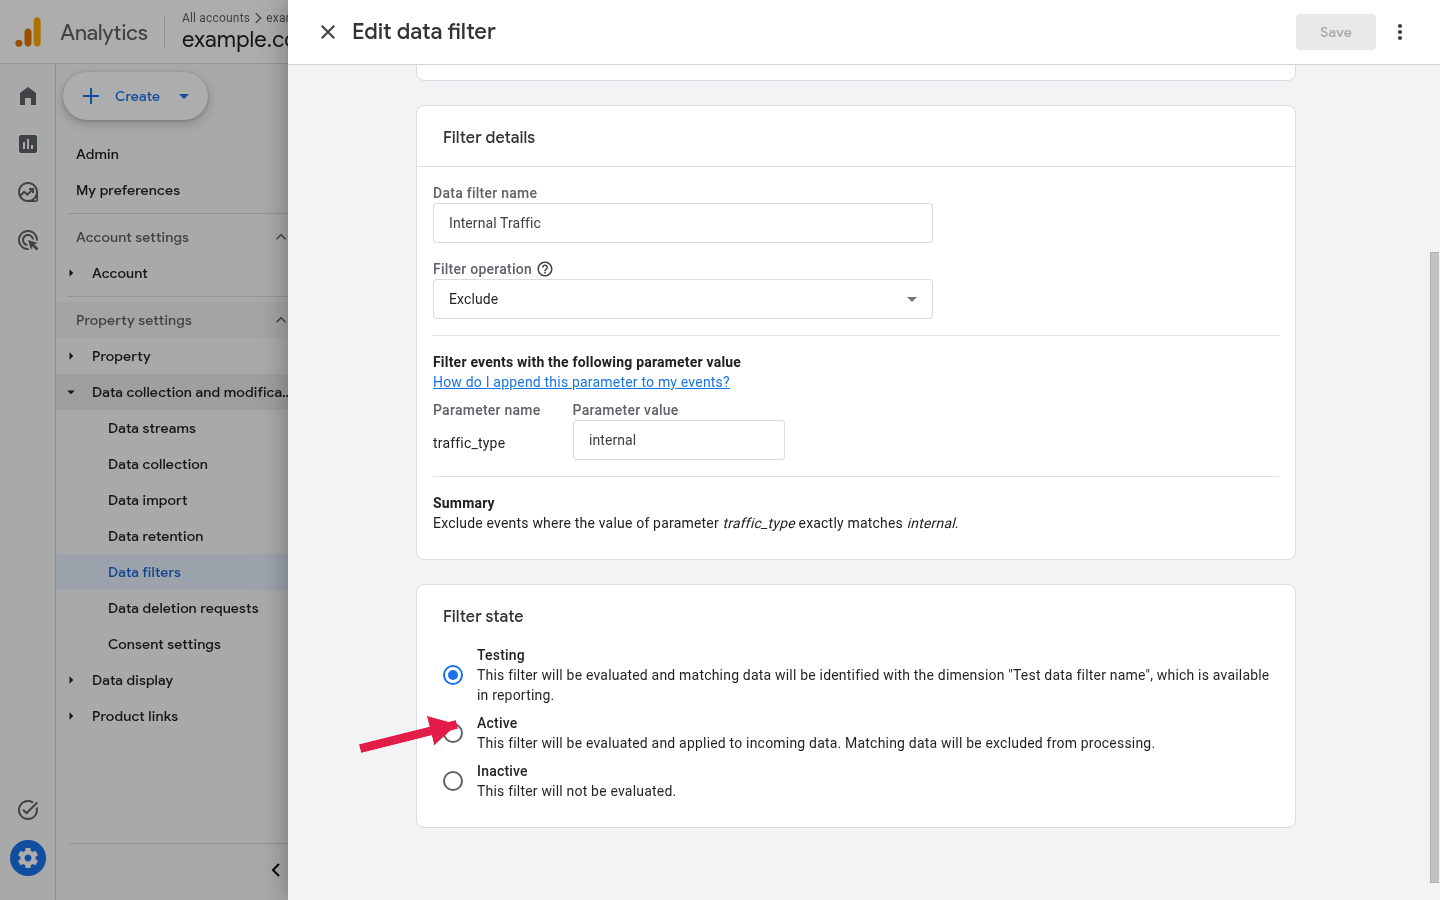The height and width of the screenshot is (900, 1440).
Task: Open the three-dot more options menu
Action: coord(1400,32)
